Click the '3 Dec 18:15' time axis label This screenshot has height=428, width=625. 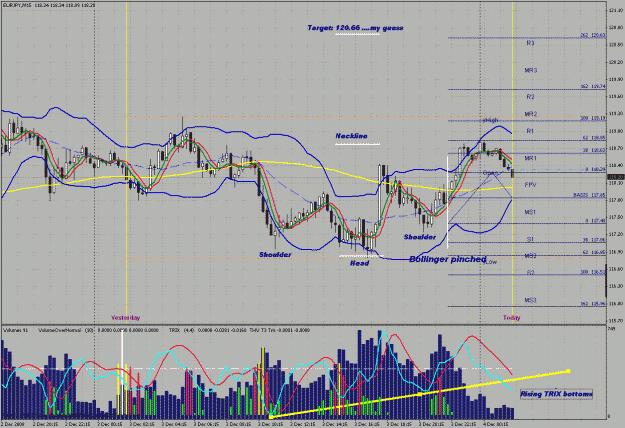point(399,424)
